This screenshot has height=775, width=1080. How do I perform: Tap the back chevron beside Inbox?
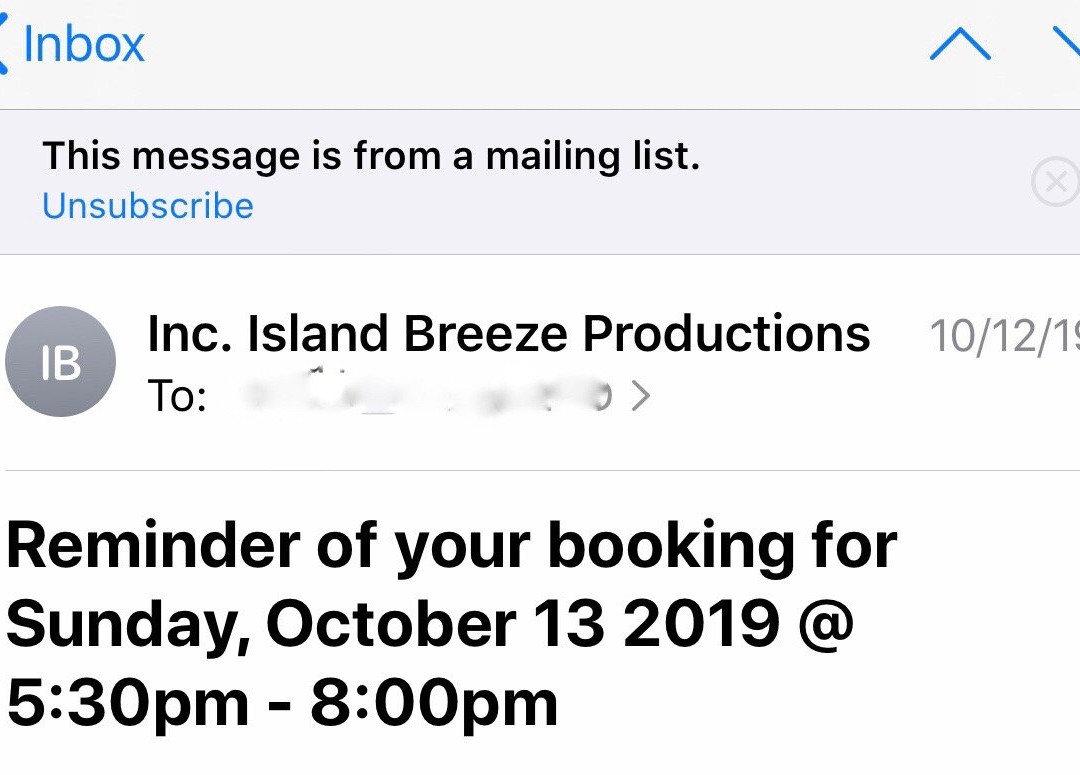pyautogui.click(x=3, y=44)
